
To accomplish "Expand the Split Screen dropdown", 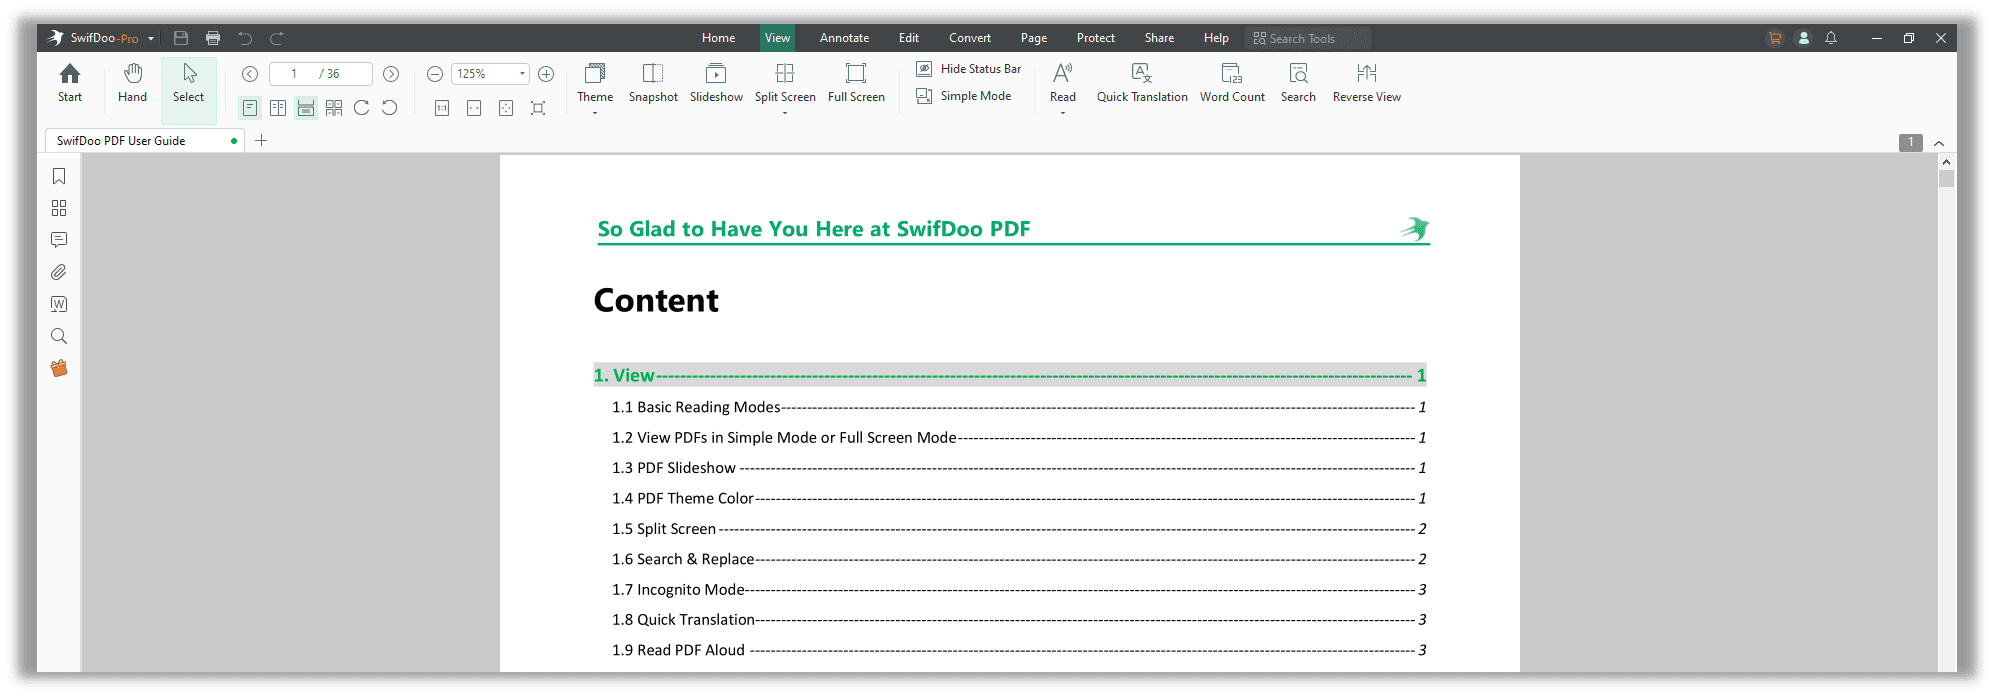I will click(x=785, y=113).
